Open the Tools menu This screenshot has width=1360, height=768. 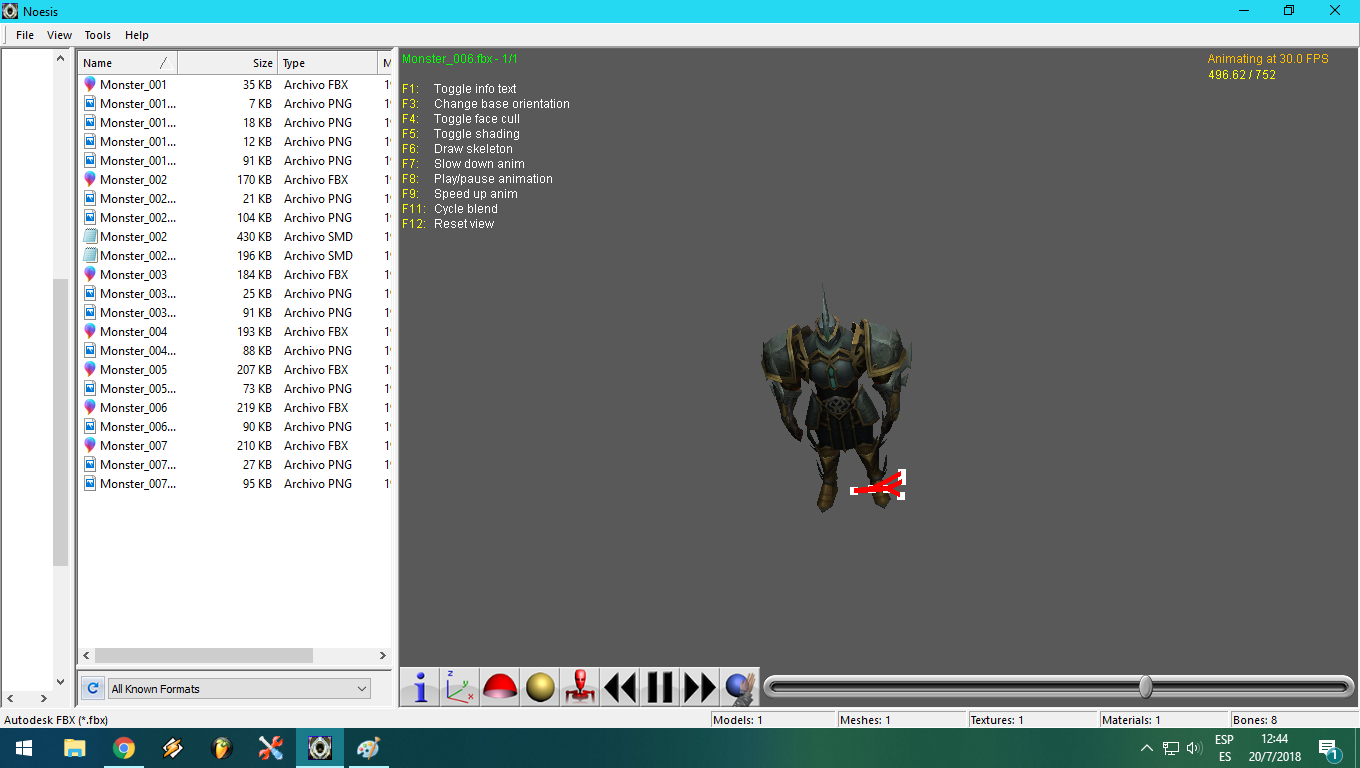(x=98, y=35)
